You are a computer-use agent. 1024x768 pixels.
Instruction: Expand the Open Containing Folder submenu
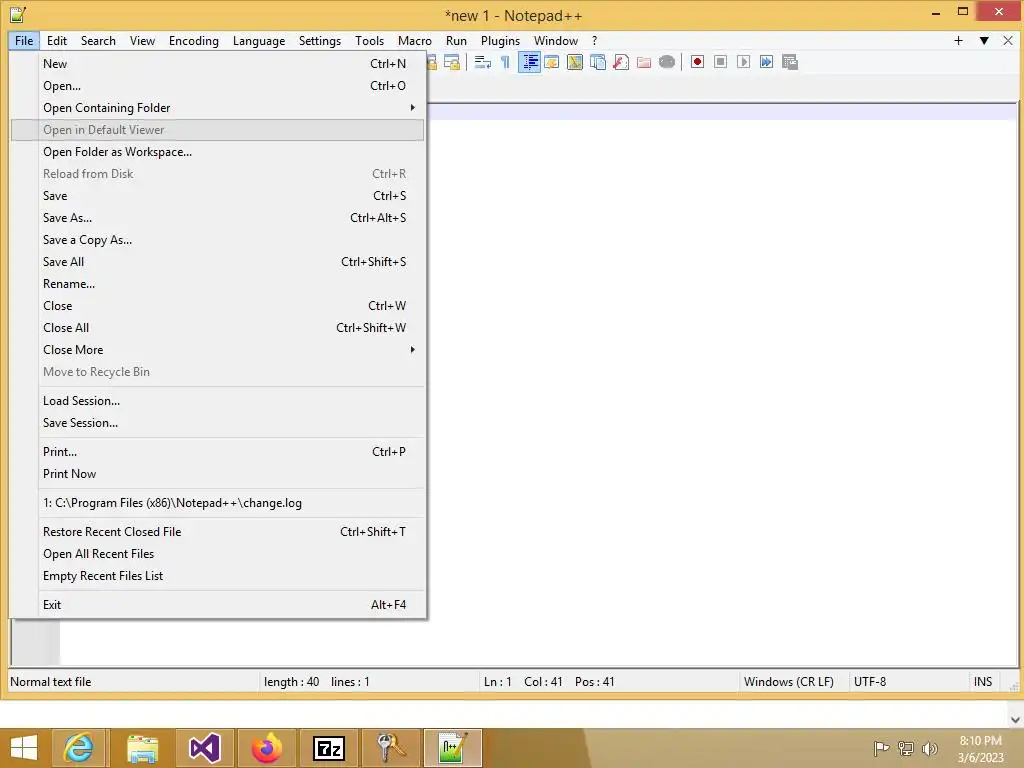(x=218, y=108)
